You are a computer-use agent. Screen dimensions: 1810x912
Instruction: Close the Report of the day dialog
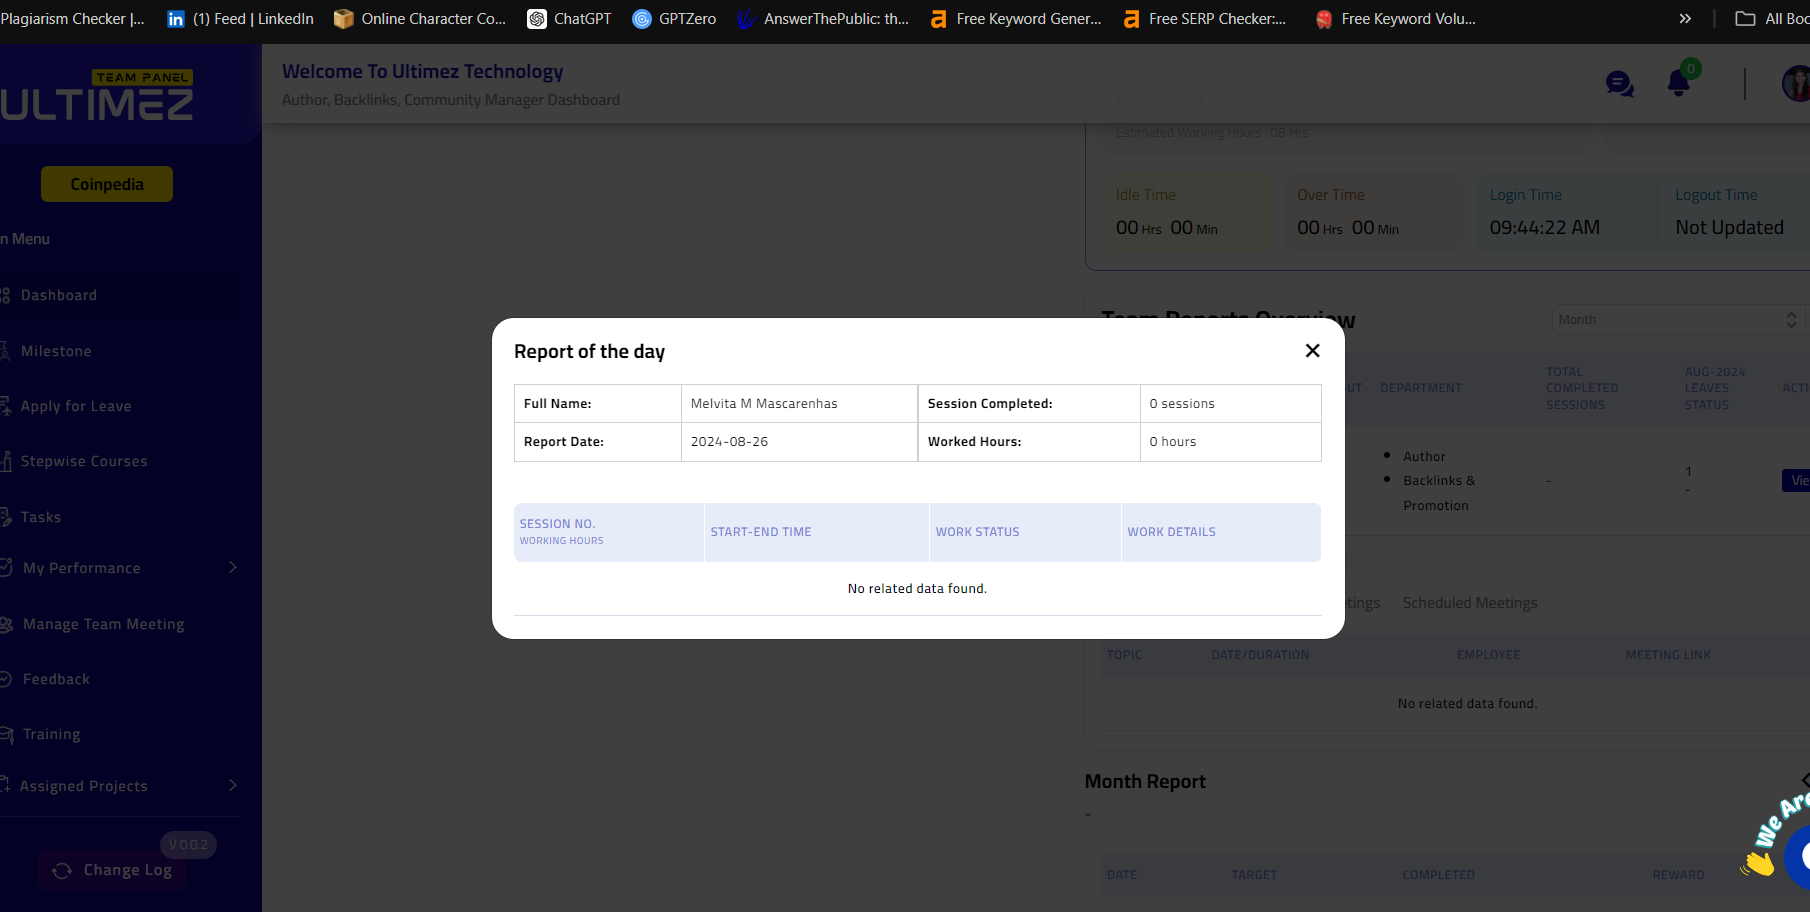point(1312,351)
